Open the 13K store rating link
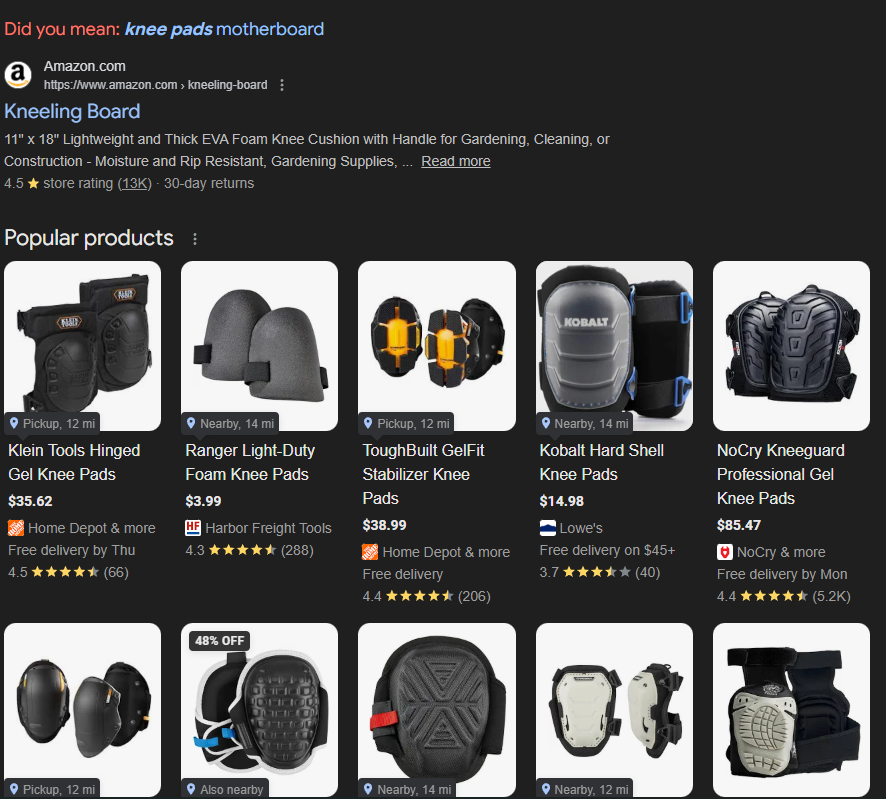 tap(134, 184)
